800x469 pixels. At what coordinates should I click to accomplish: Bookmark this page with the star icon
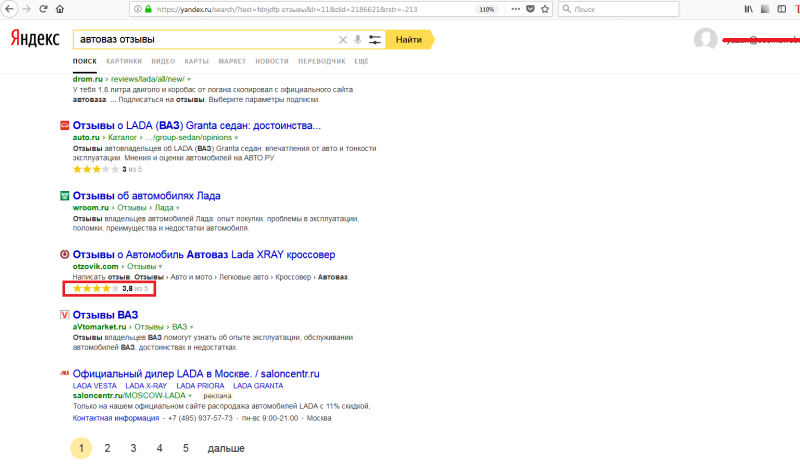[545, 9]
